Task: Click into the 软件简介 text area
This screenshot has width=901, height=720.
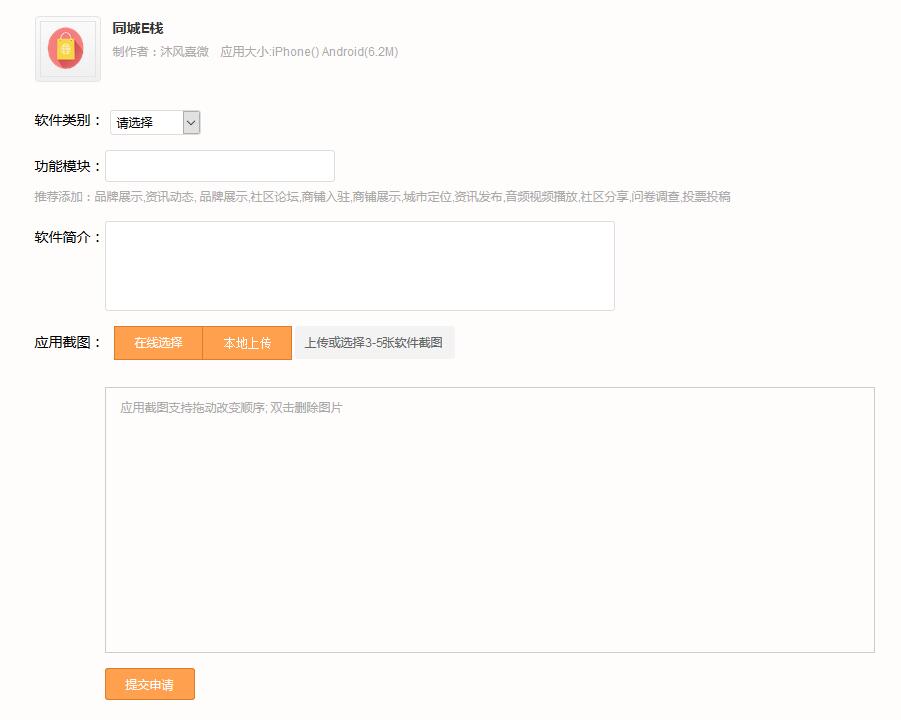Action: tap(359, 266)
